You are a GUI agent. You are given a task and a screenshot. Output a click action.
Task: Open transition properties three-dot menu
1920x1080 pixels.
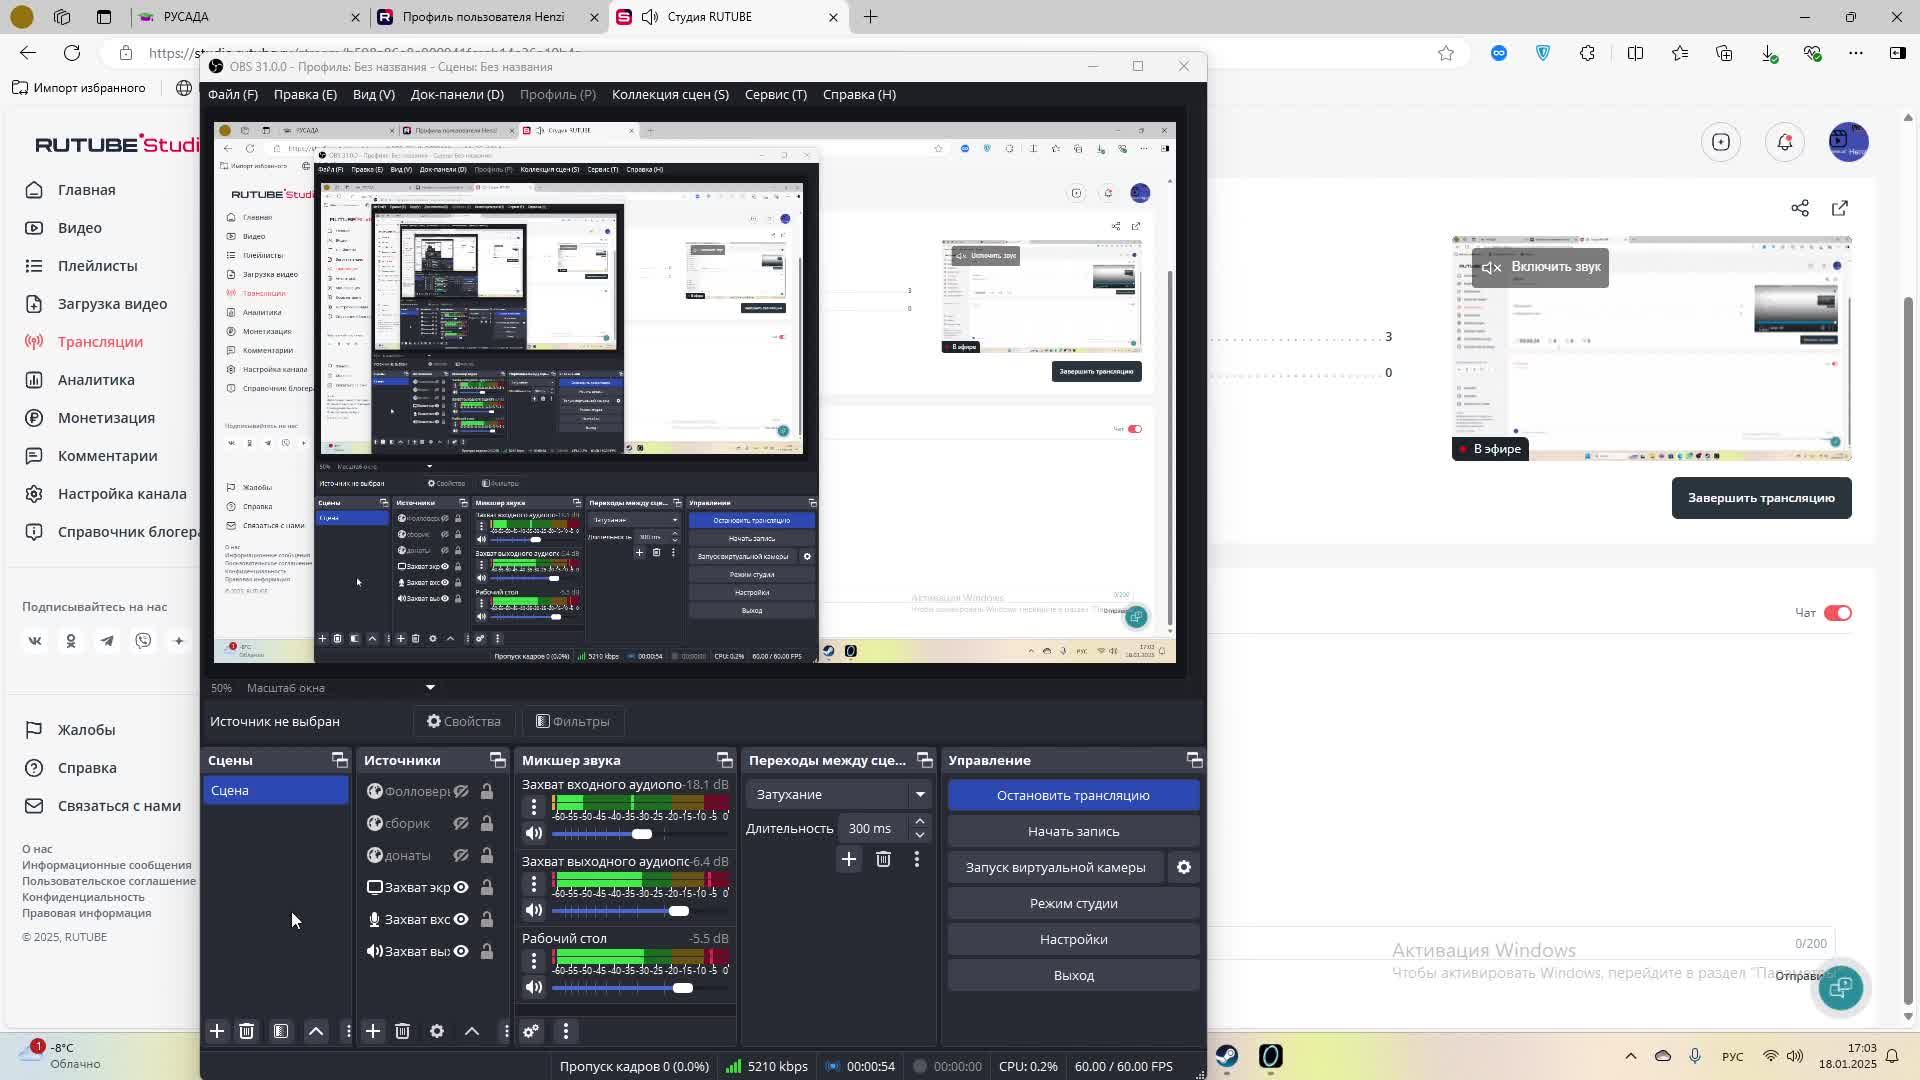pyautogui.click(x=917, y=859)
